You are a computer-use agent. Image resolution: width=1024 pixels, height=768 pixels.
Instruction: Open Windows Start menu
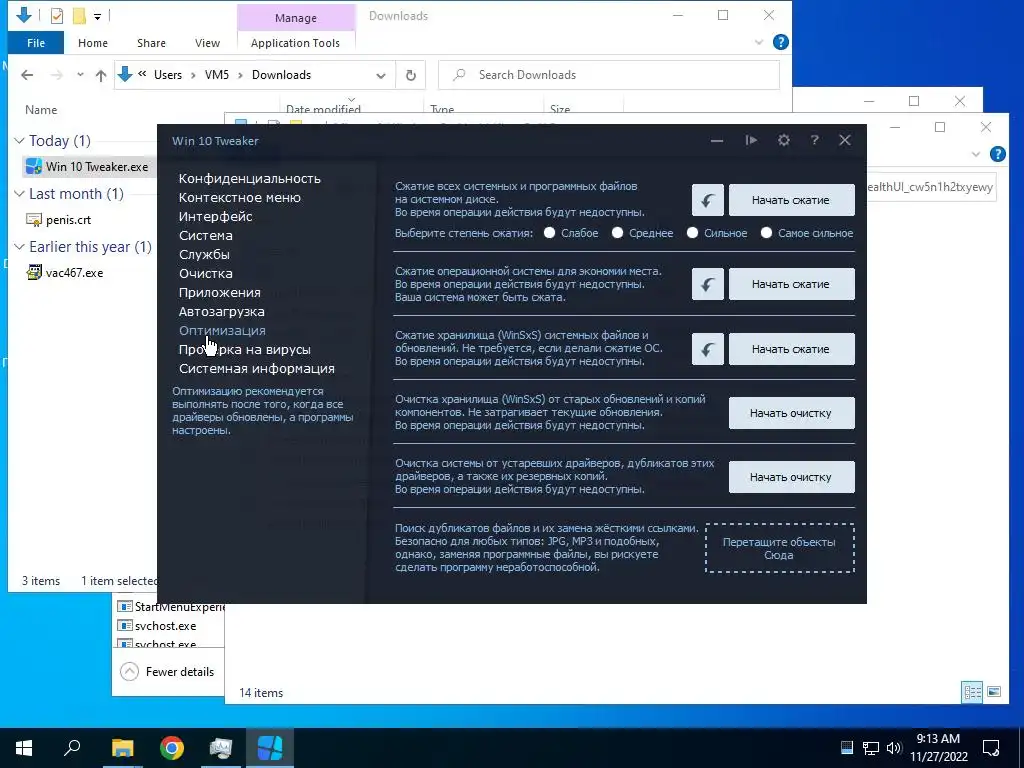click(x=24, y=748)
